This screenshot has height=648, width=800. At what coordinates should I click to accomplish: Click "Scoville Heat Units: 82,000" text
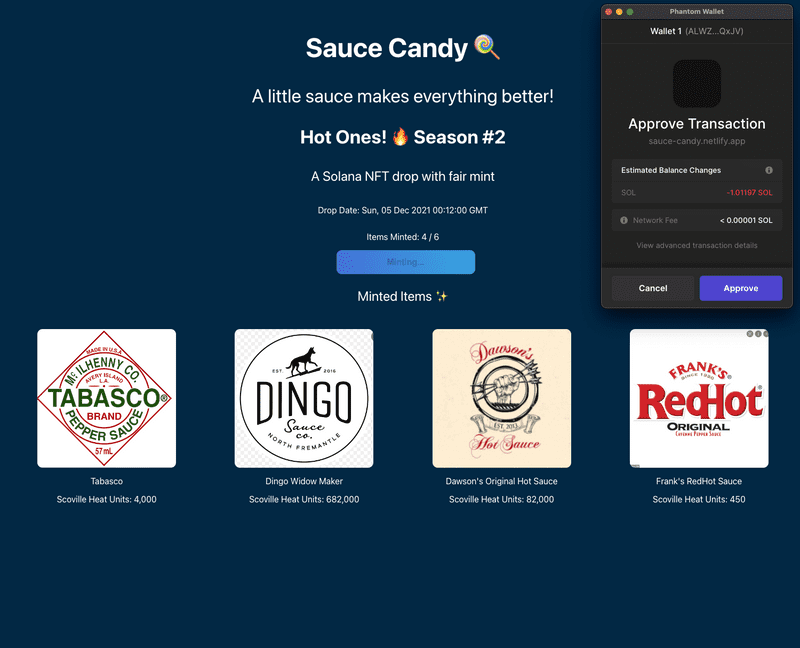tap(502, 500)
